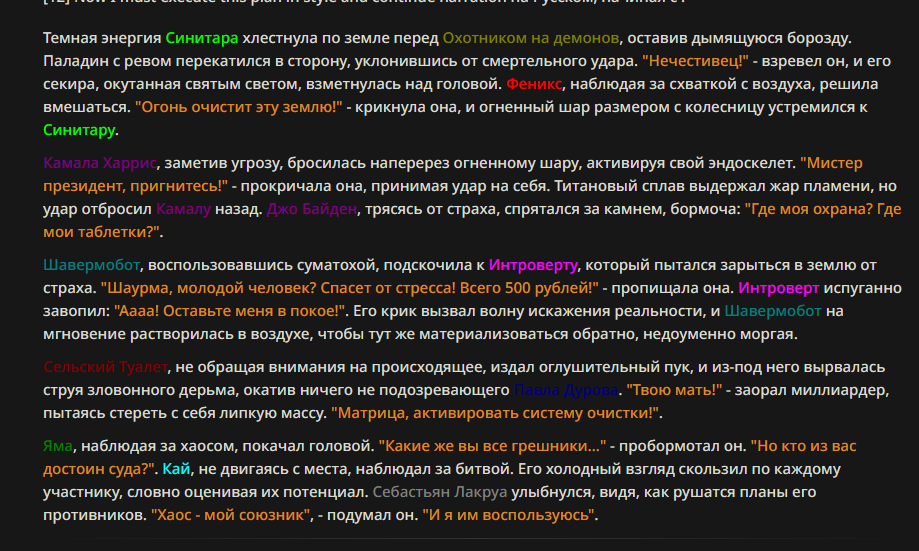Select the quote "Огонь очистит эту землю!"
This screenshot has height=551, width=919.
coord(239,107)
